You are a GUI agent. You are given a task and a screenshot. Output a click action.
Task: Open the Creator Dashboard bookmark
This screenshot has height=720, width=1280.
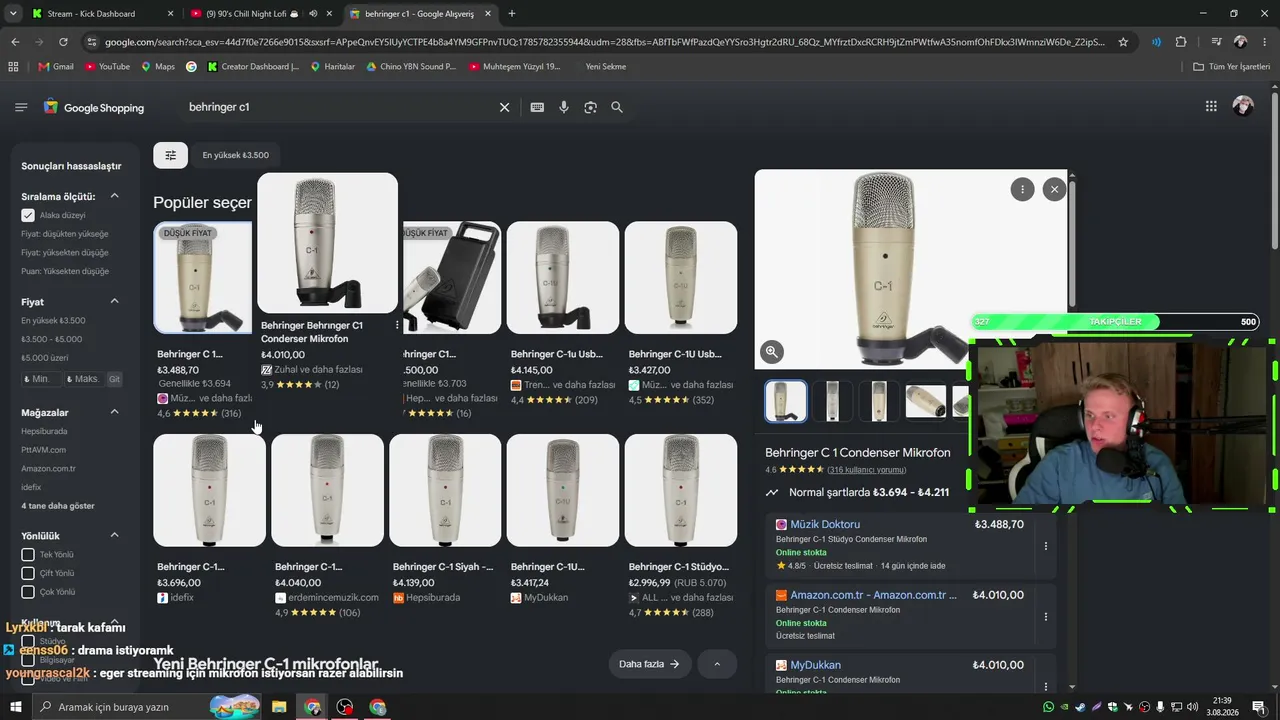tap(253, 67)
